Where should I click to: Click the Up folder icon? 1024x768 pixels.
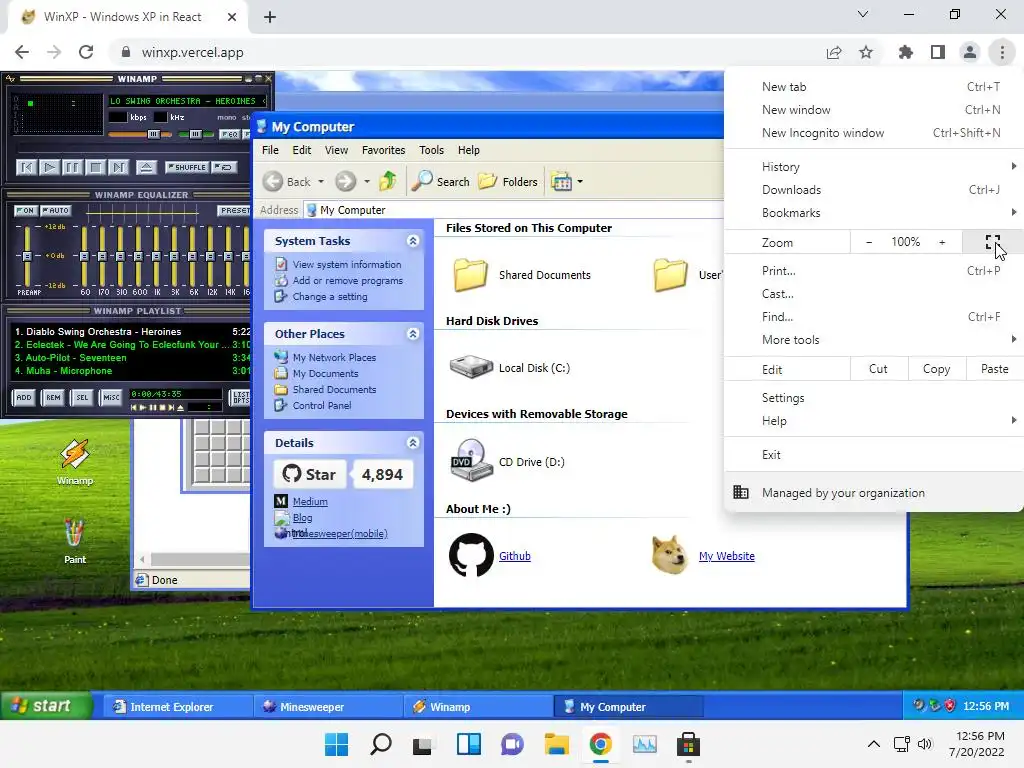pyautogui.click(x=388, y=181)
